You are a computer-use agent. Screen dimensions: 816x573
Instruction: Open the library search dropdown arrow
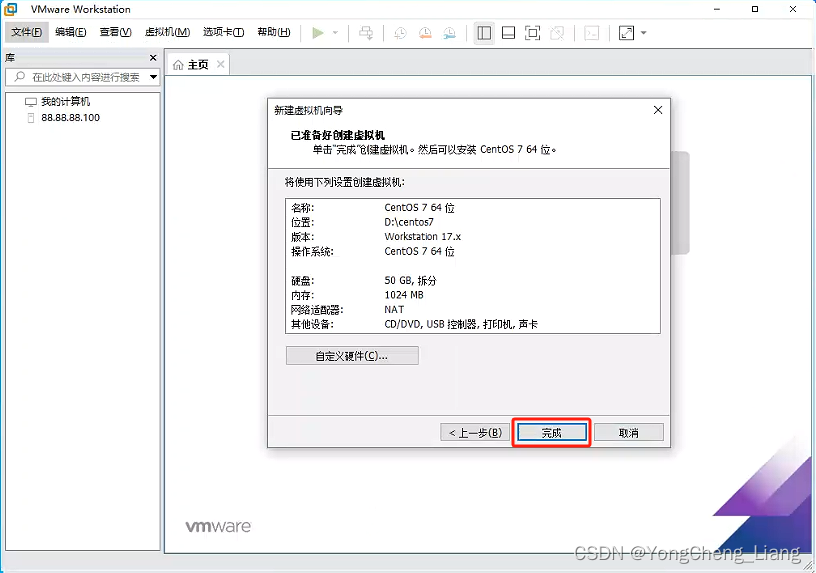click(x=154, y=77)
